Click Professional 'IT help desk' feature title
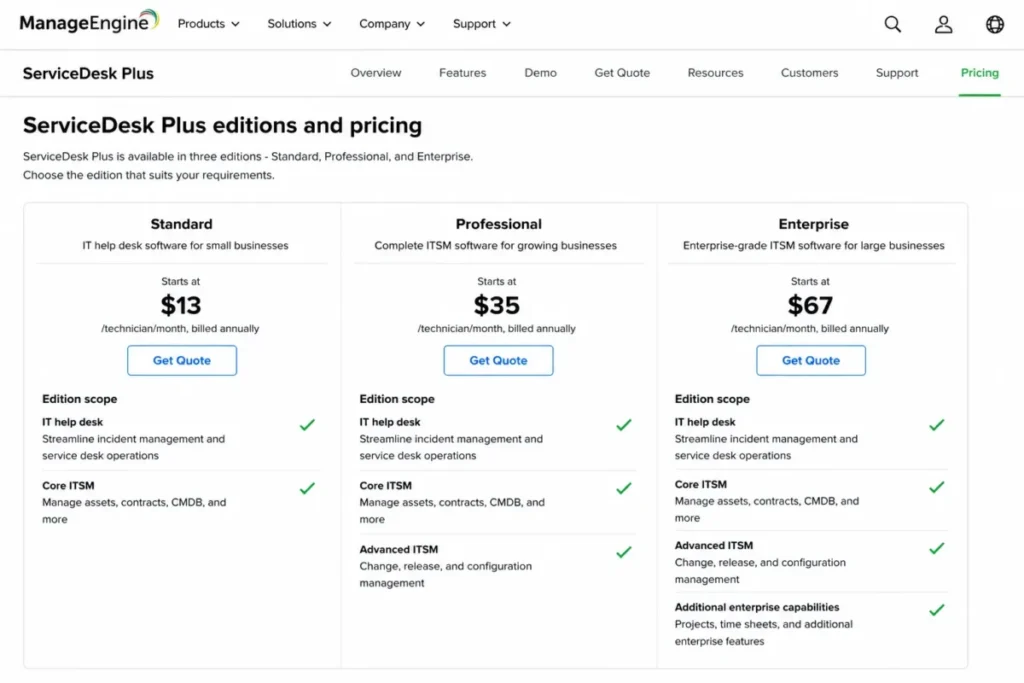1024x683 pixels. (389, 422)
